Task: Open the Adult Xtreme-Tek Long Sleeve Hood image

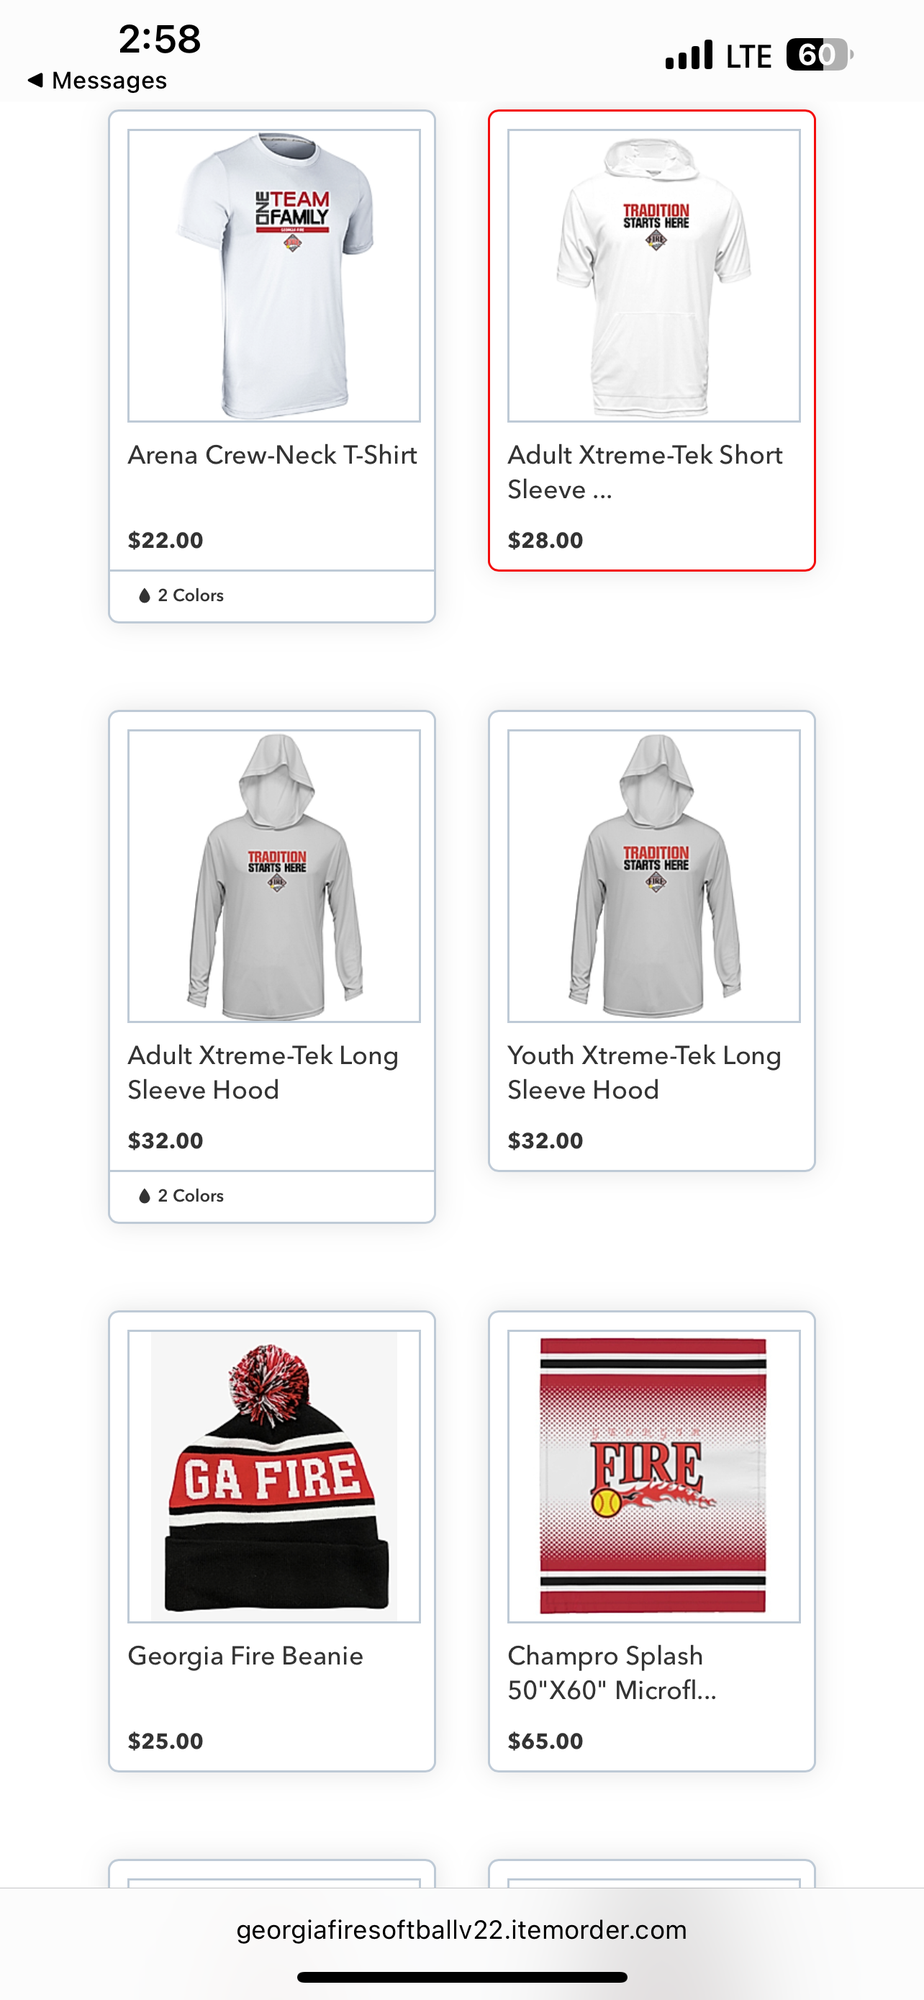Action: coord(274,876)
